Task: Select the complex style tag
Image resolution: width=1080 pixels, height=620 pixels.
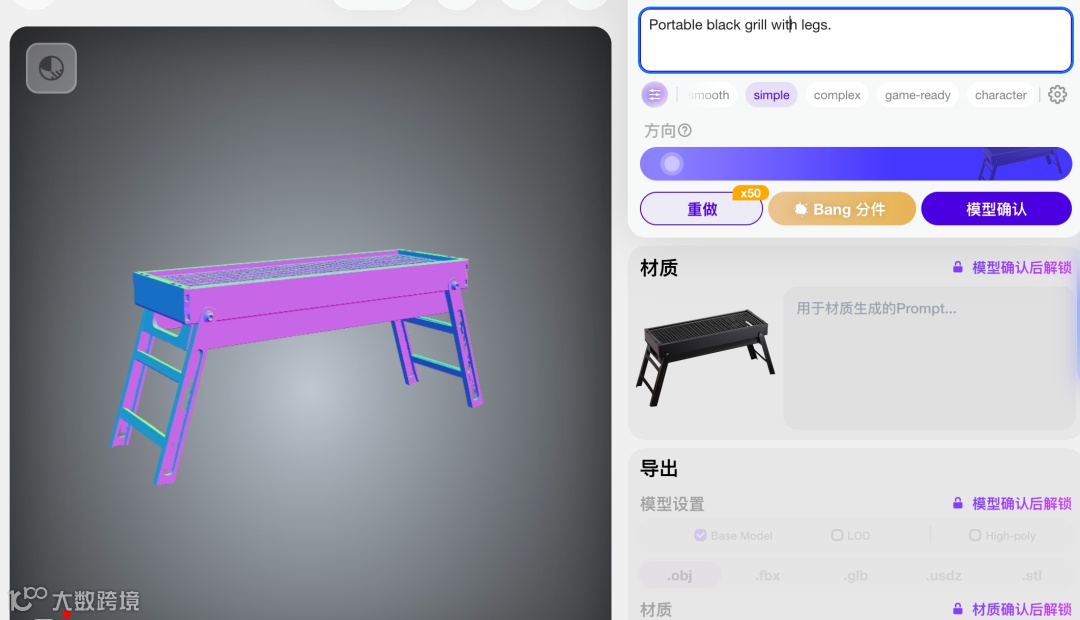Action: point(837,95)
